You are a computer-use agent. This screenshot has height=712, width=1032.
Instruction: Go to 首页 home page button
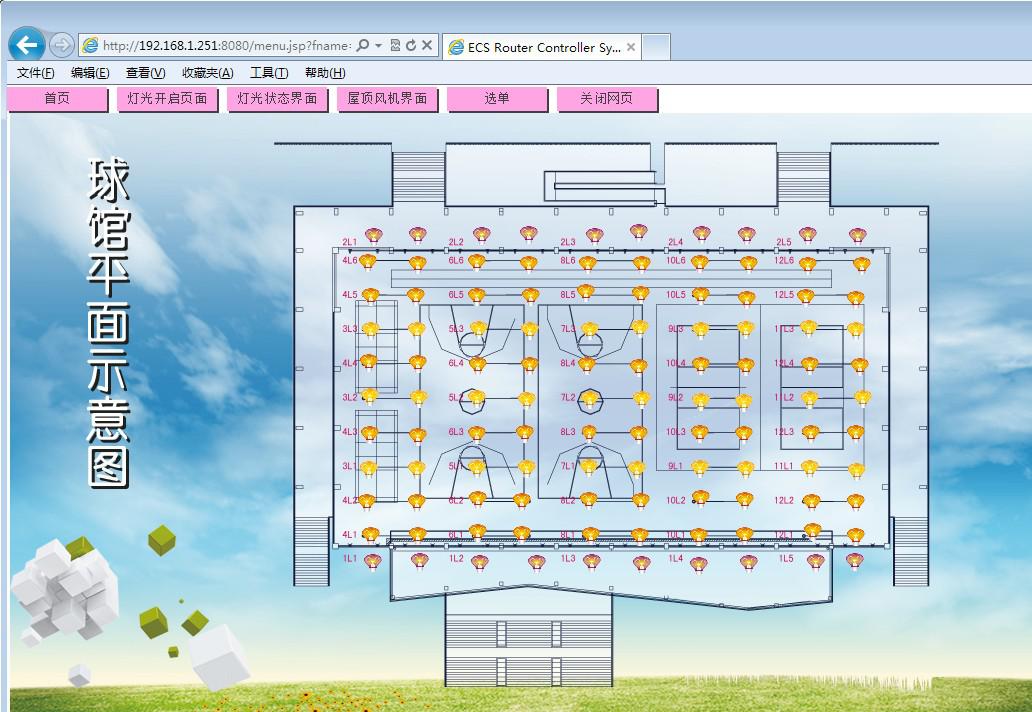(x=57, y=99)
